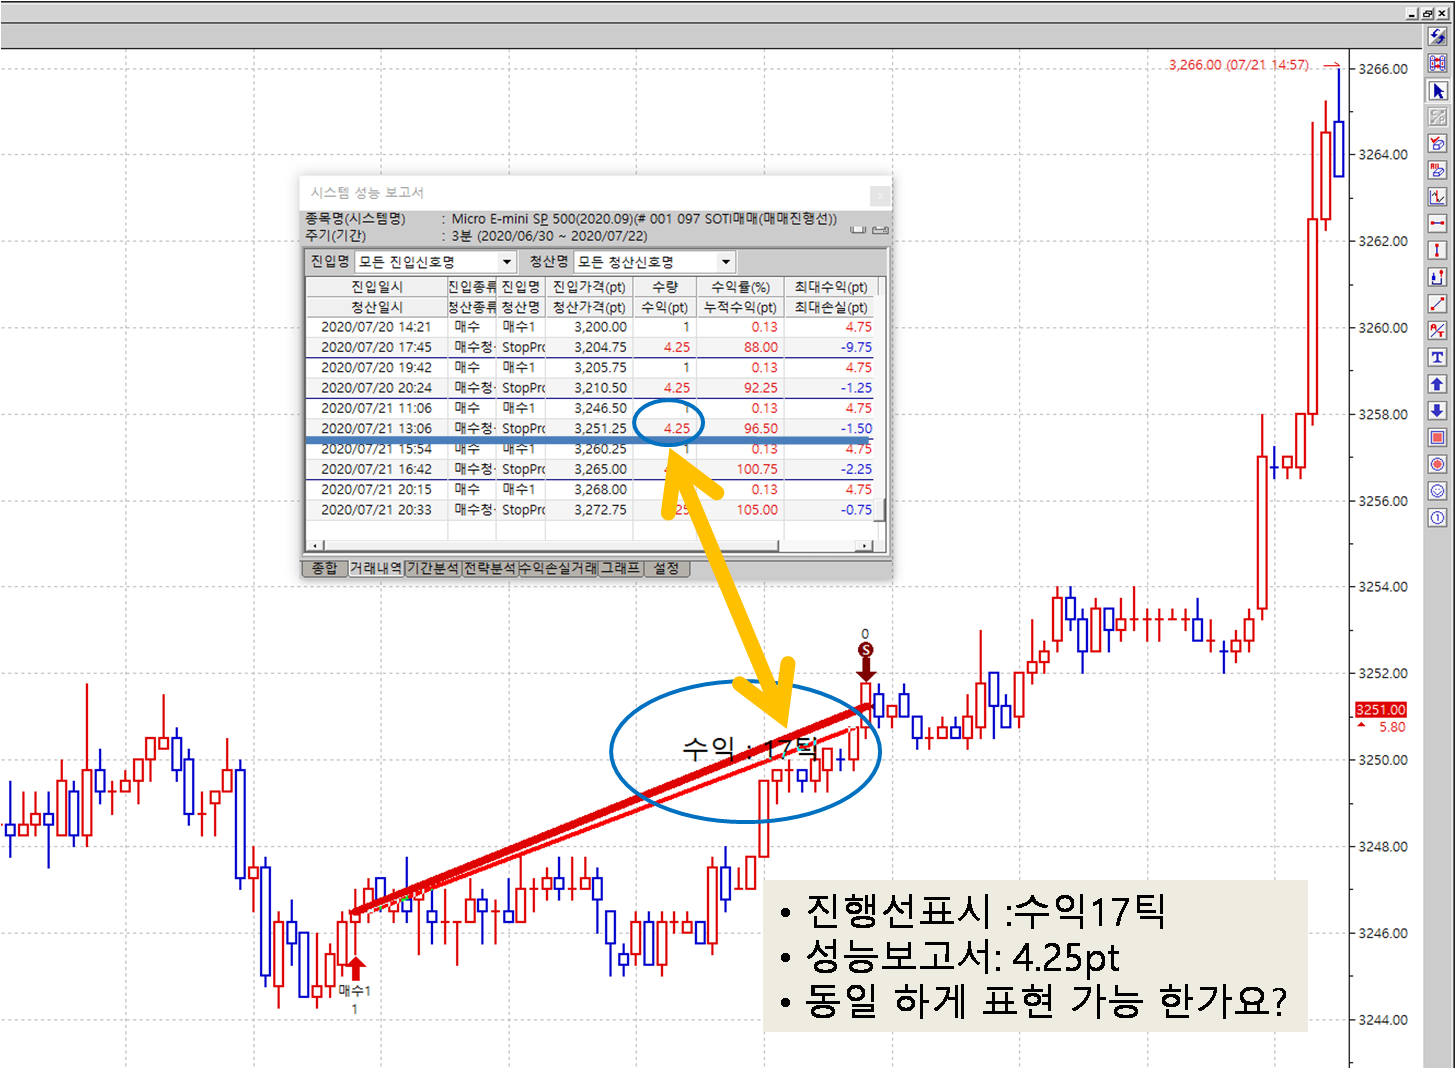Choose the text T drawing tool
This screenshot has height=1069, width=1456.
tap(1437, 357)
